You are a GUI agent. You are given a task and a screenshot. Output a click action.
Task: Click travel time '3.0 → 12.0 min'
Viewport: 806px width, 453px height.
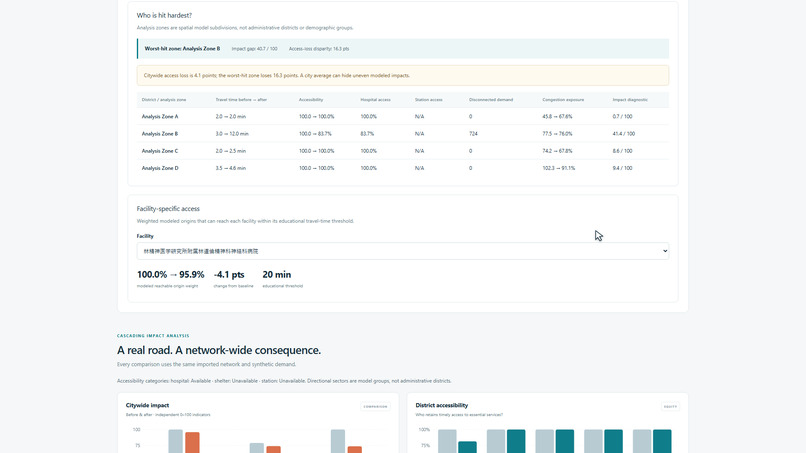pyautogui.click(x=232, y=134)
